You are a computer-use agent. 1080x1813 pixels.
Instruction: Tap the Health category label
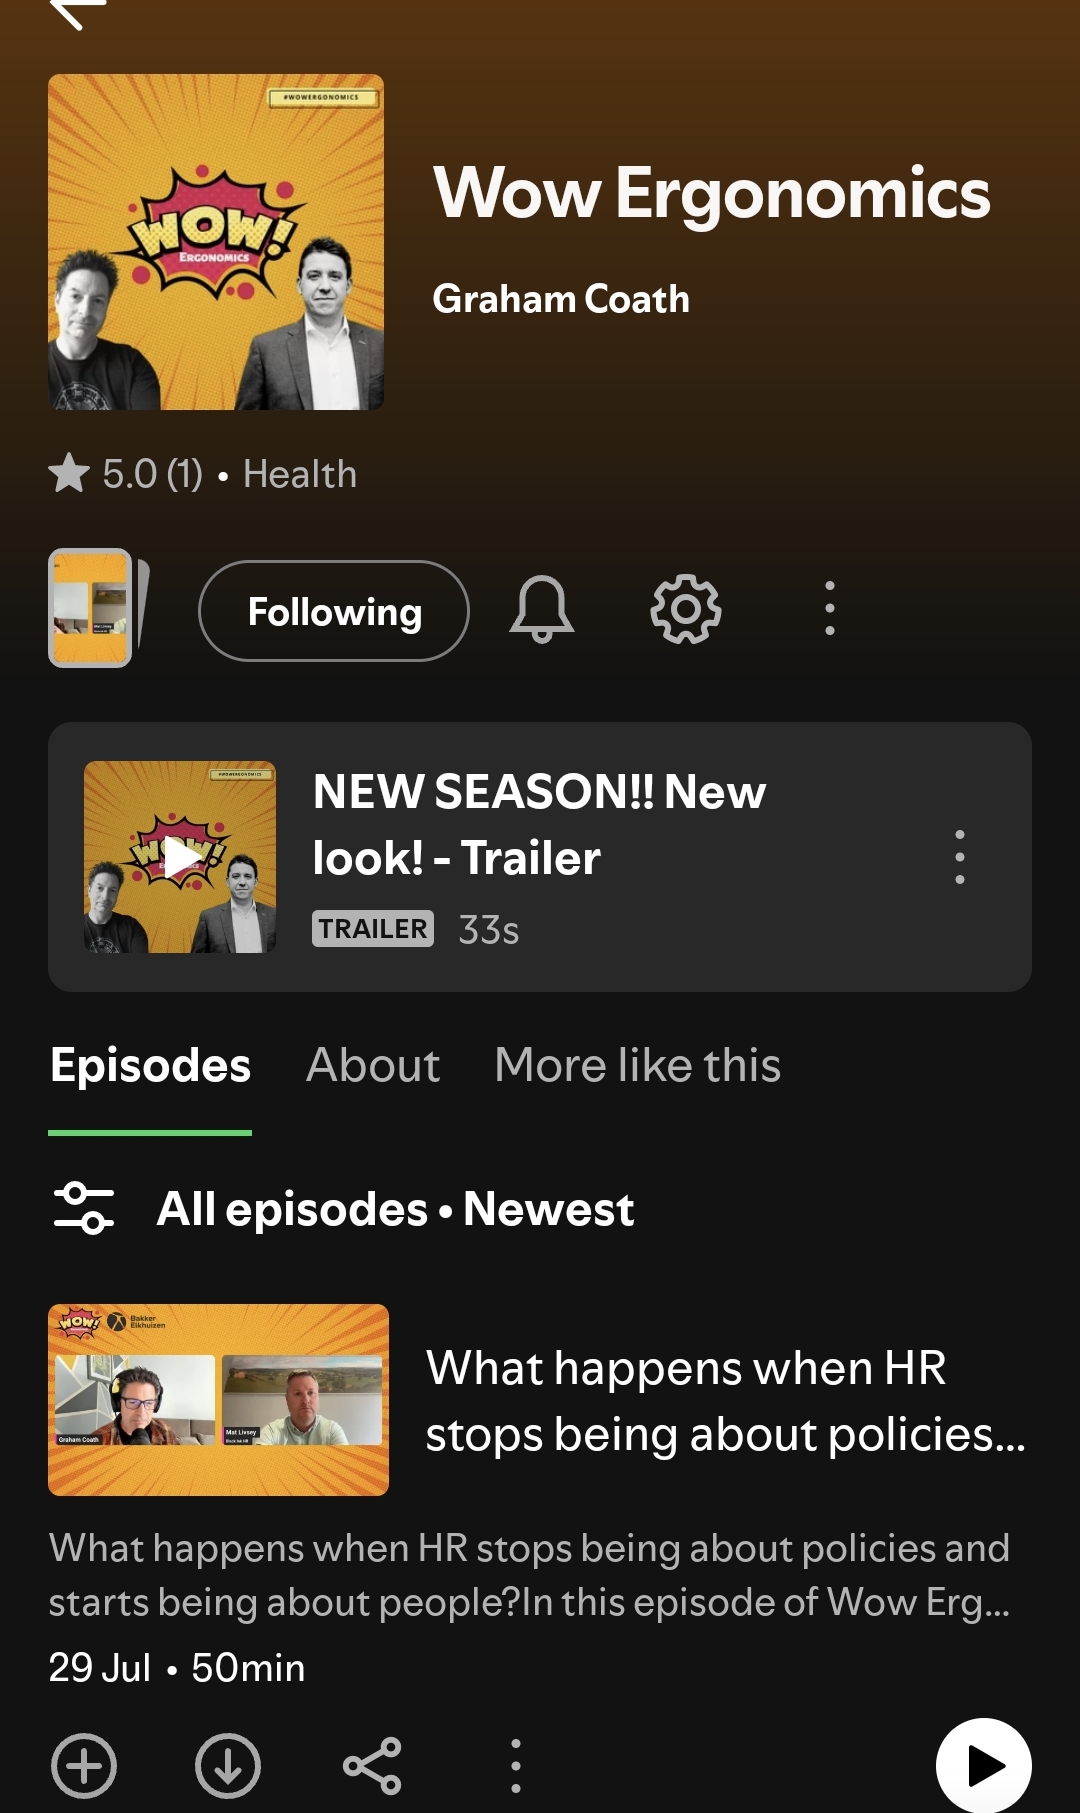click(300, 474)
